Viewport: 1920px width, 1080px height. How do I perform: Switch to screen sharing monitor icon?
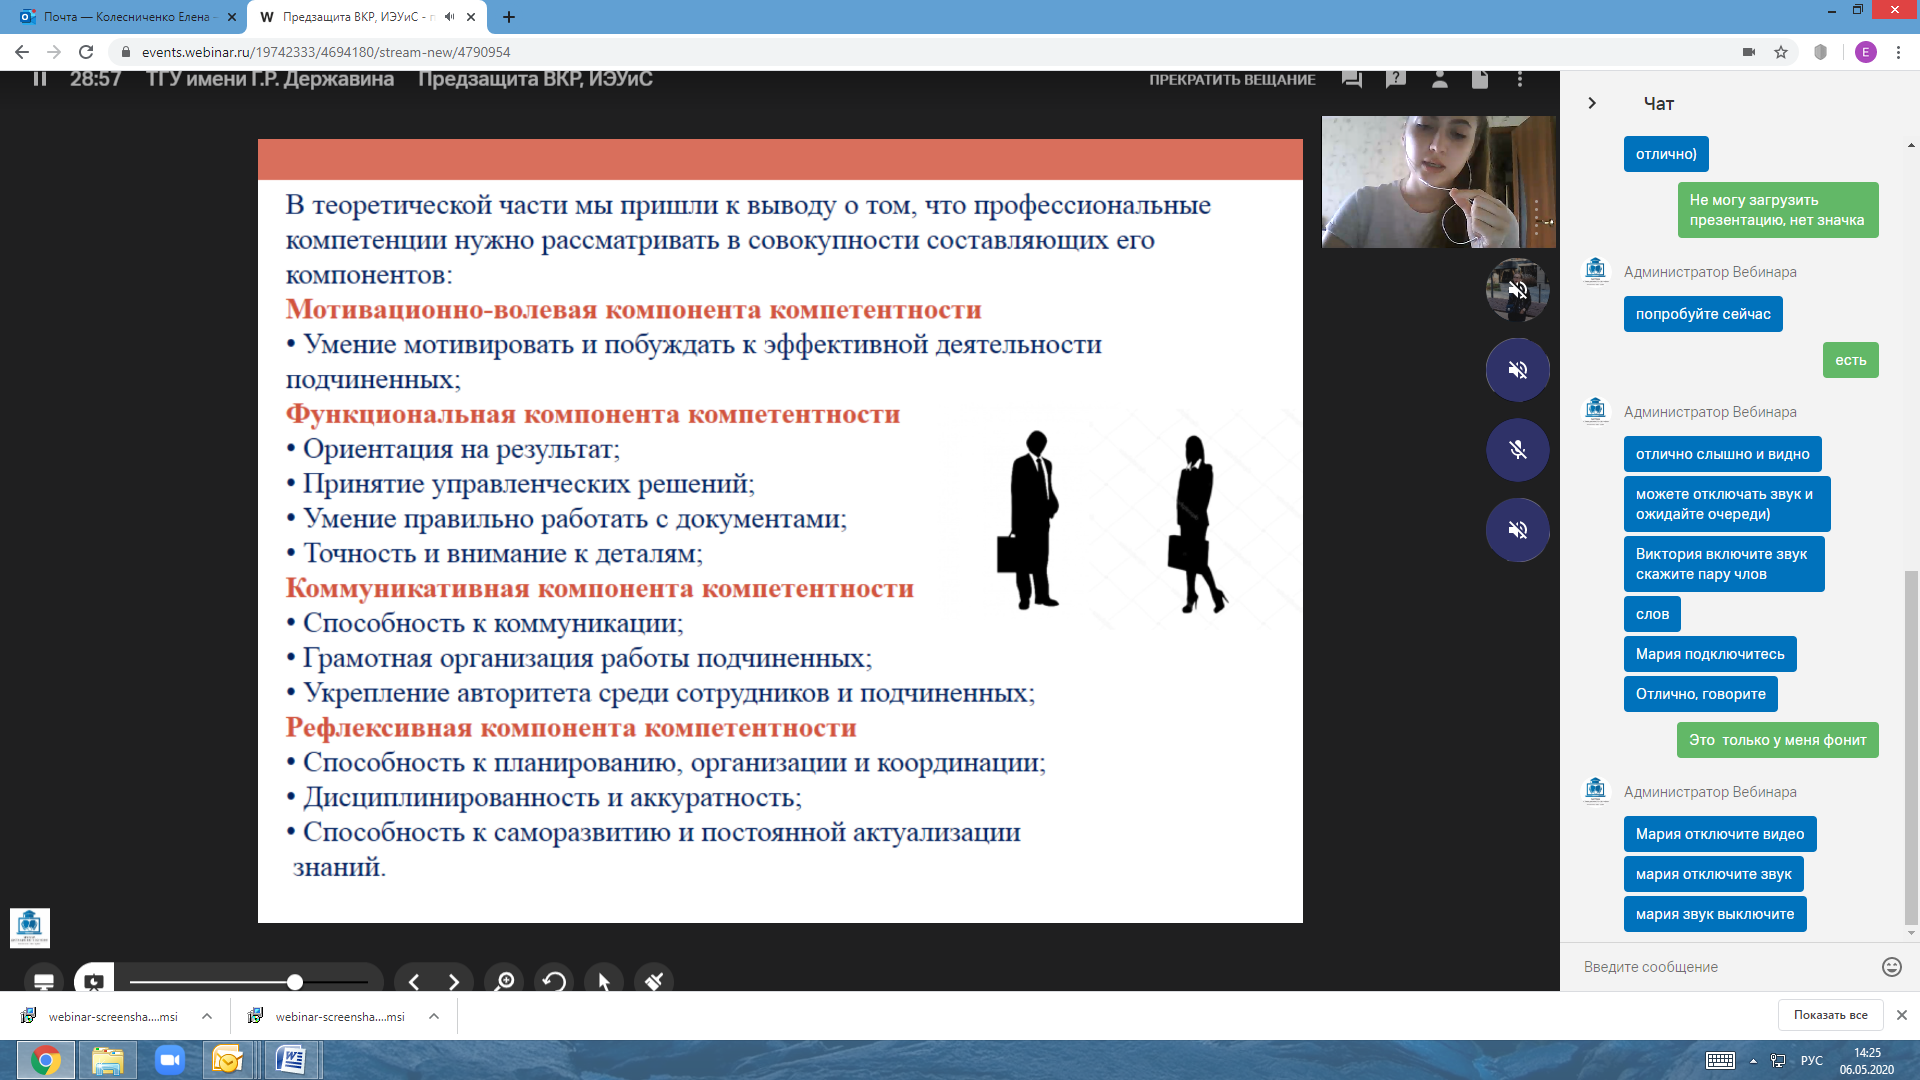(x=44, y=981)
